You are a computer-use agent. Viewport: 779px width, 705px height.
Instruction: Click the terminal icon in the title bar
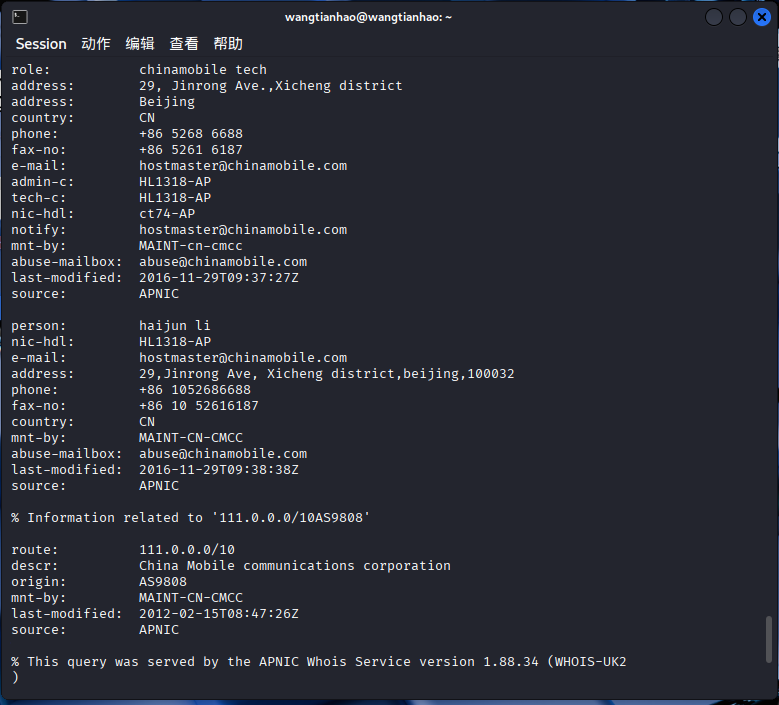pos(20,17)
